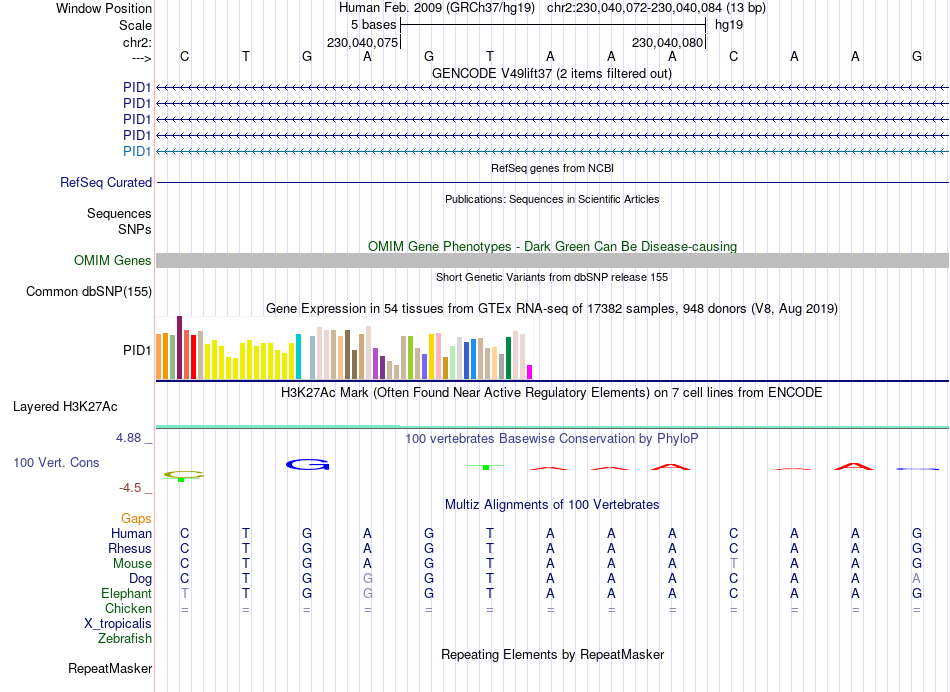The height and width of the screenshot is (692, 950).
Task: Click the PID1 label beside GTEx bars
Action: click(x=136, y=350)
